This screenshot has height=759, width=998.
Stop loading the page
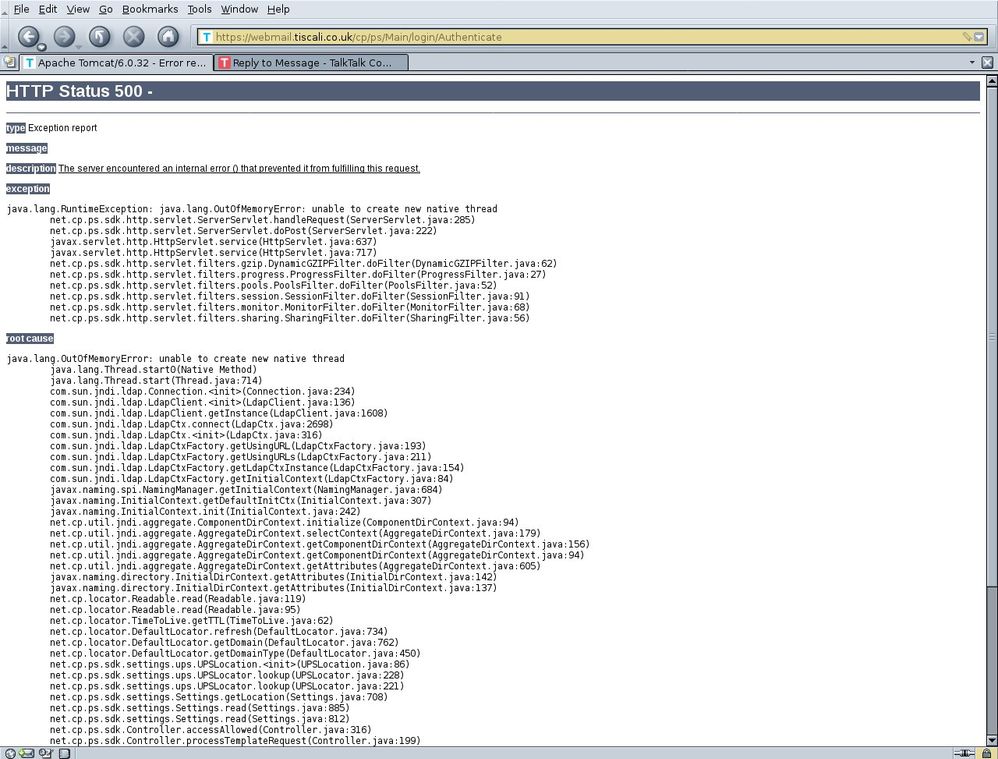coord(133,36)
